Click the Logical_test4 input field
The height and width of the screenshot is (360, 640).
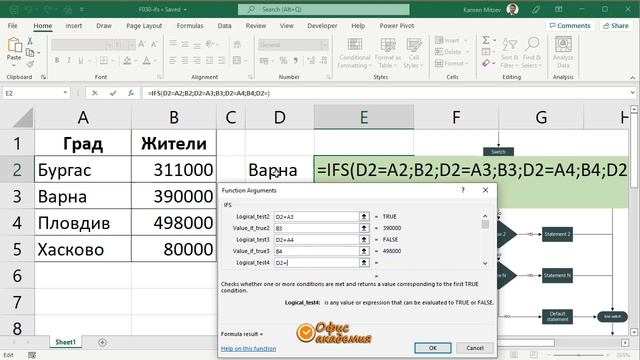316,262
